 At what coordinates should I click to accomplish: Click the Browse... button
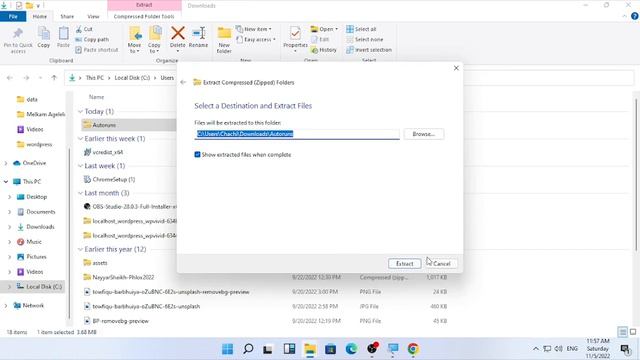point(424,134)
